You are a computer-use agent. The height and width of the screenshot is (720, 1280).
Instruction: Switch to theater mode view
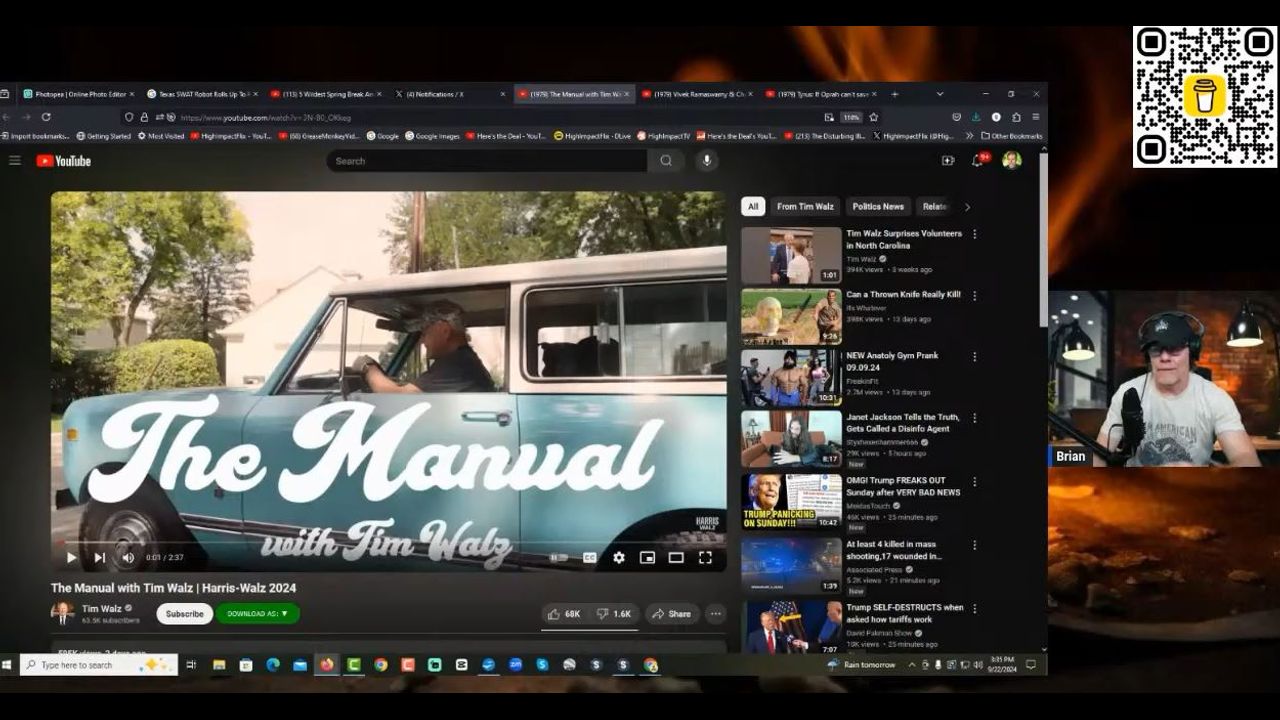coord(676,558)
